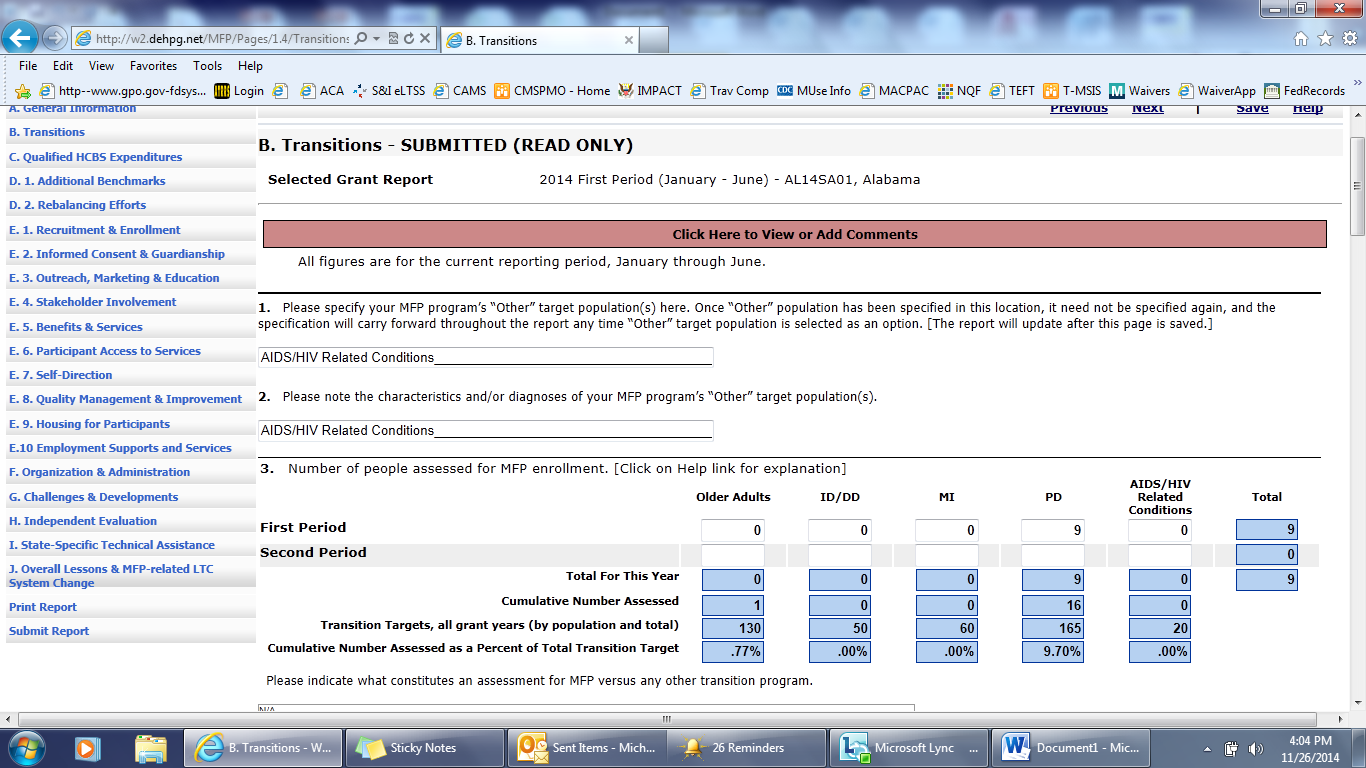Open H. Independent Evaluation section

pos(83,521)
